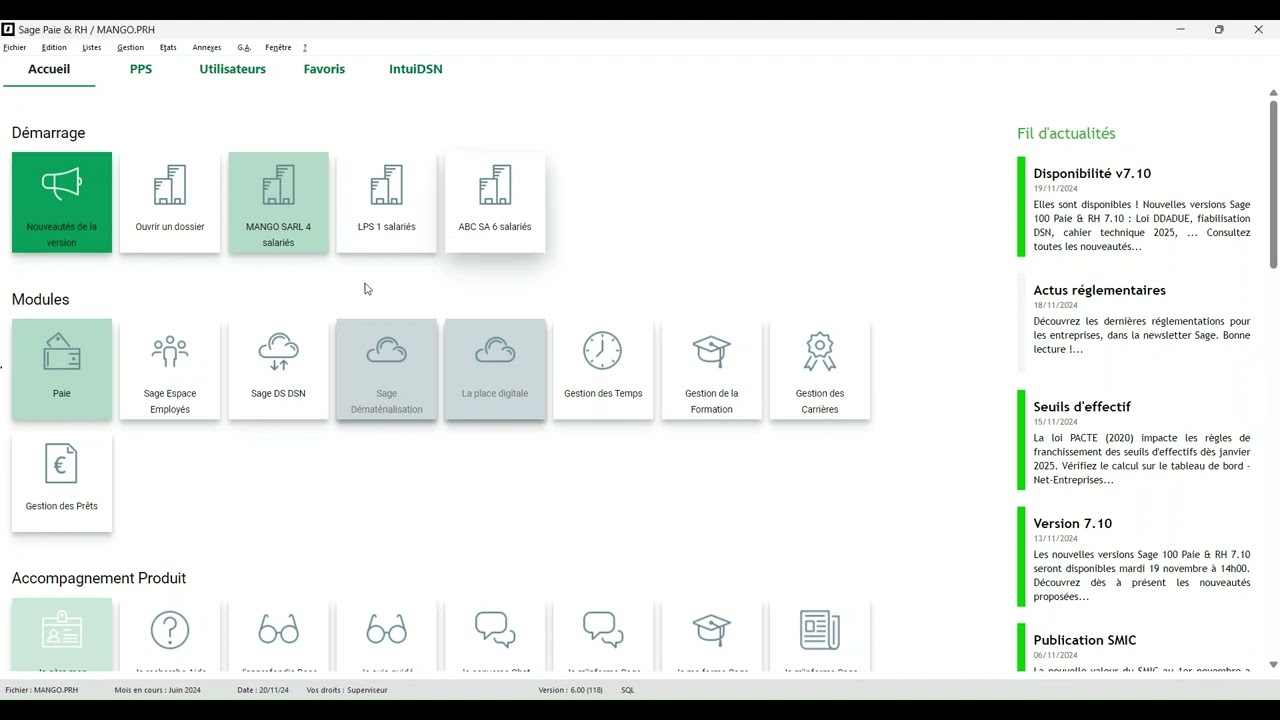Switch to the PPS tab

pyautogui.click(x=141, y=69)
